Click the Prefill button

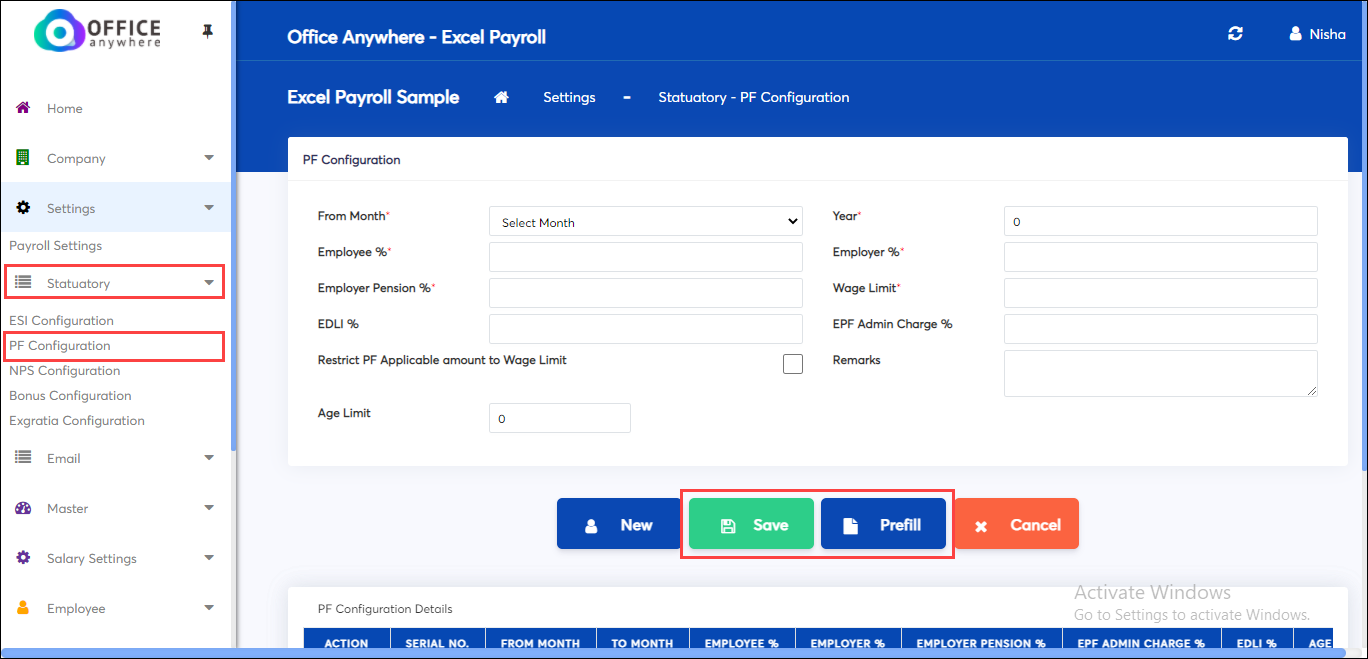883,524
